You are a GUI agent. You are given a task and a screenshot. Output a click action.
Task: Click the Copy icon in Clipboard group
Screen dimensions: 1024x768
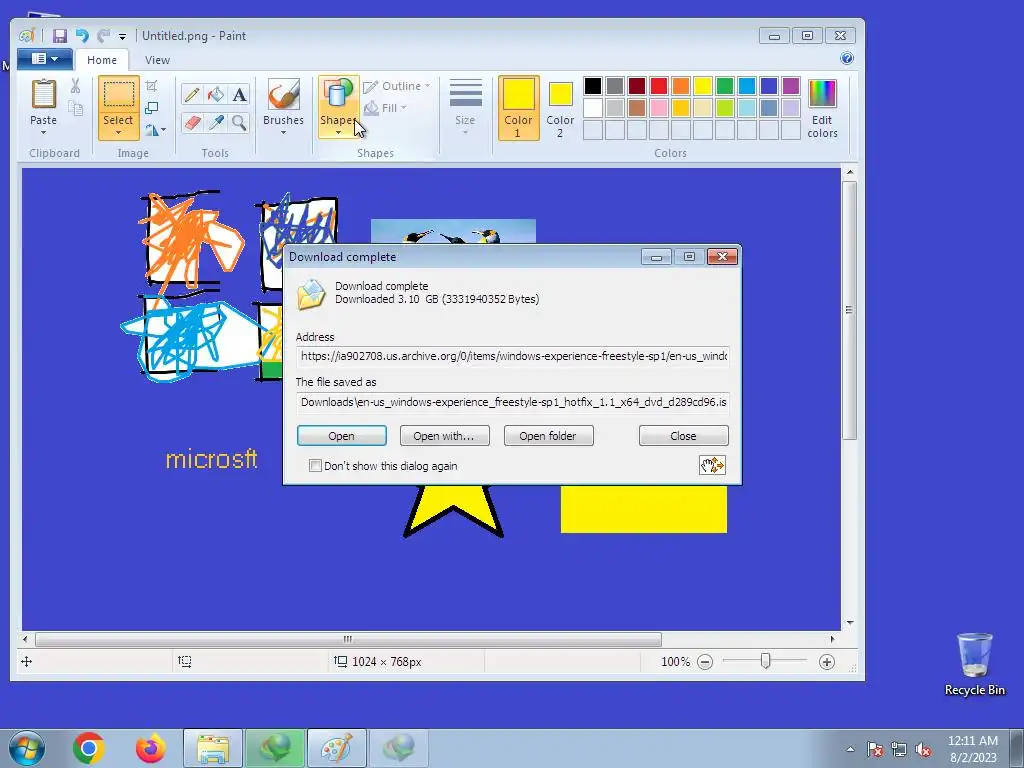(76, 108)
